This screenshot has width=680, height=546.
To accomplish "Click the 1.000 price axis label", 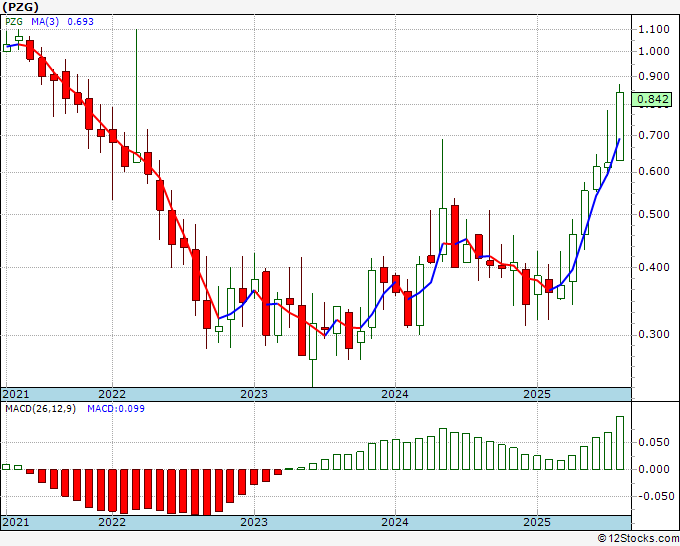I will pos(654,51).
